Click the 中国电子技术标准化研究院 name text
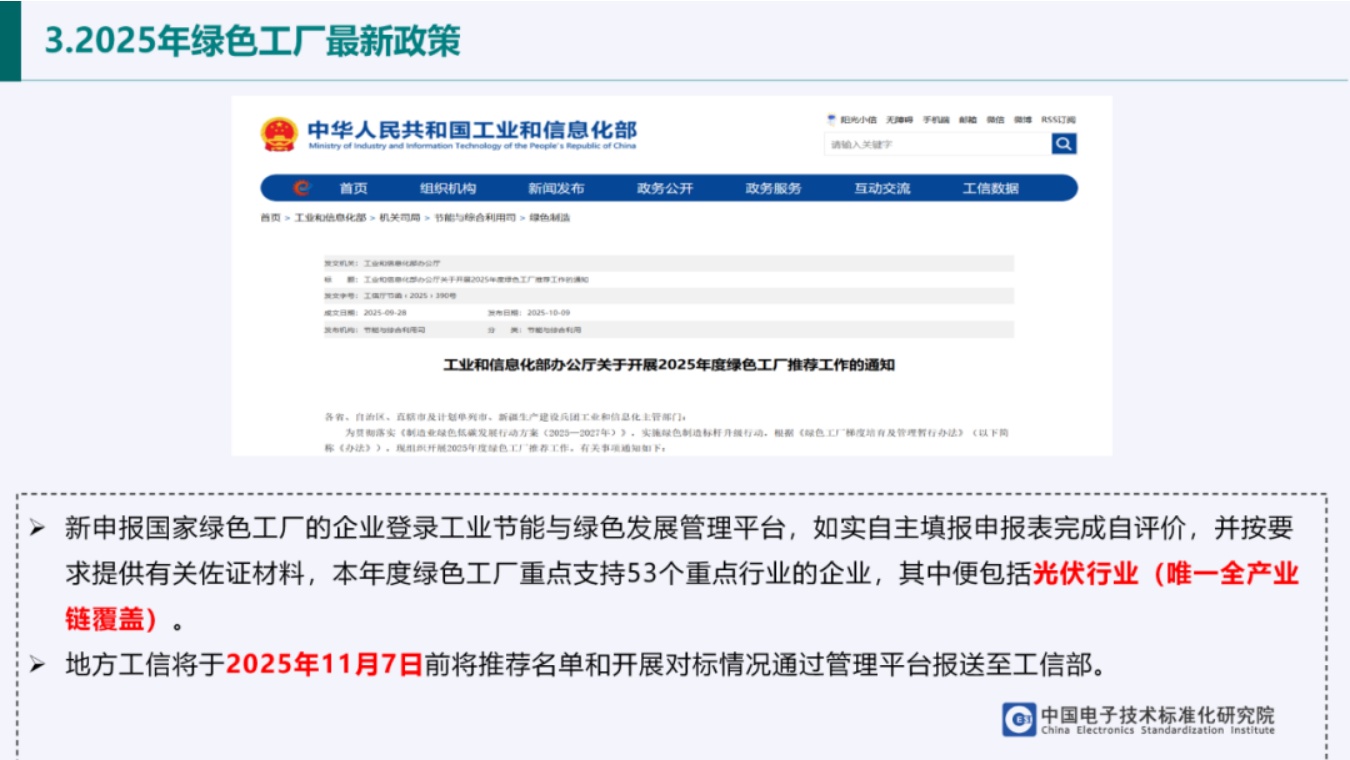Viewport: 1350px width, 760px height. [1158, 714]
